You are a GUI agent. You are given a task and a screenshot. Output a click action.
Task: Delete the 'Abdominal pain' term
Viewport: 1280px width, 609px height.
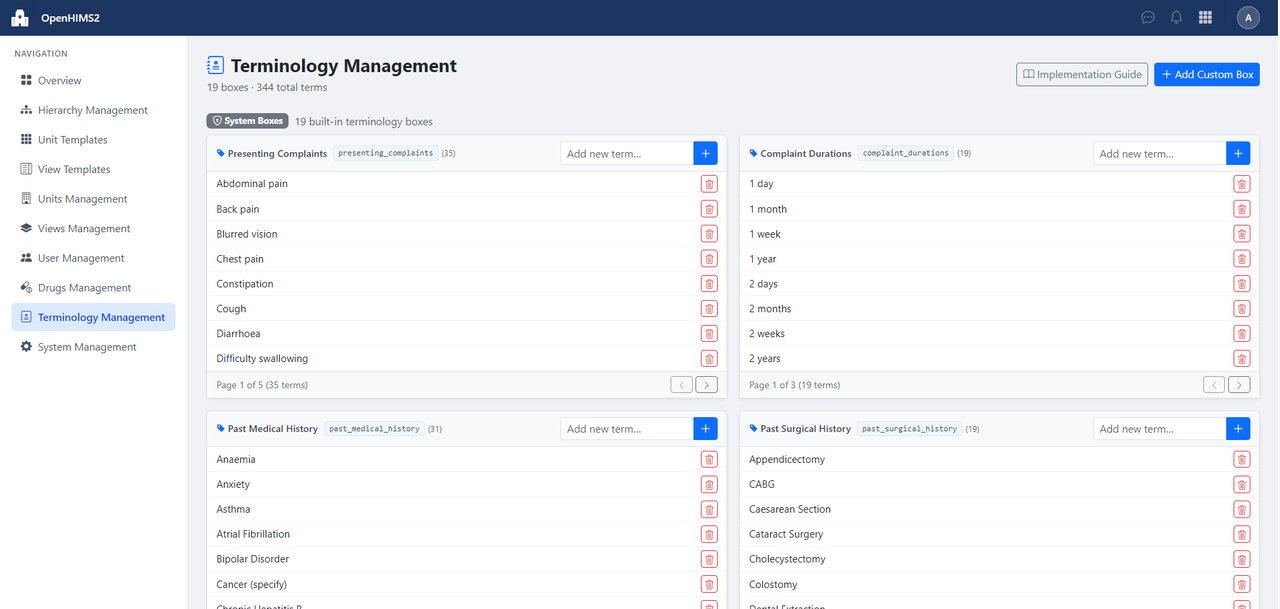(709, 184)
